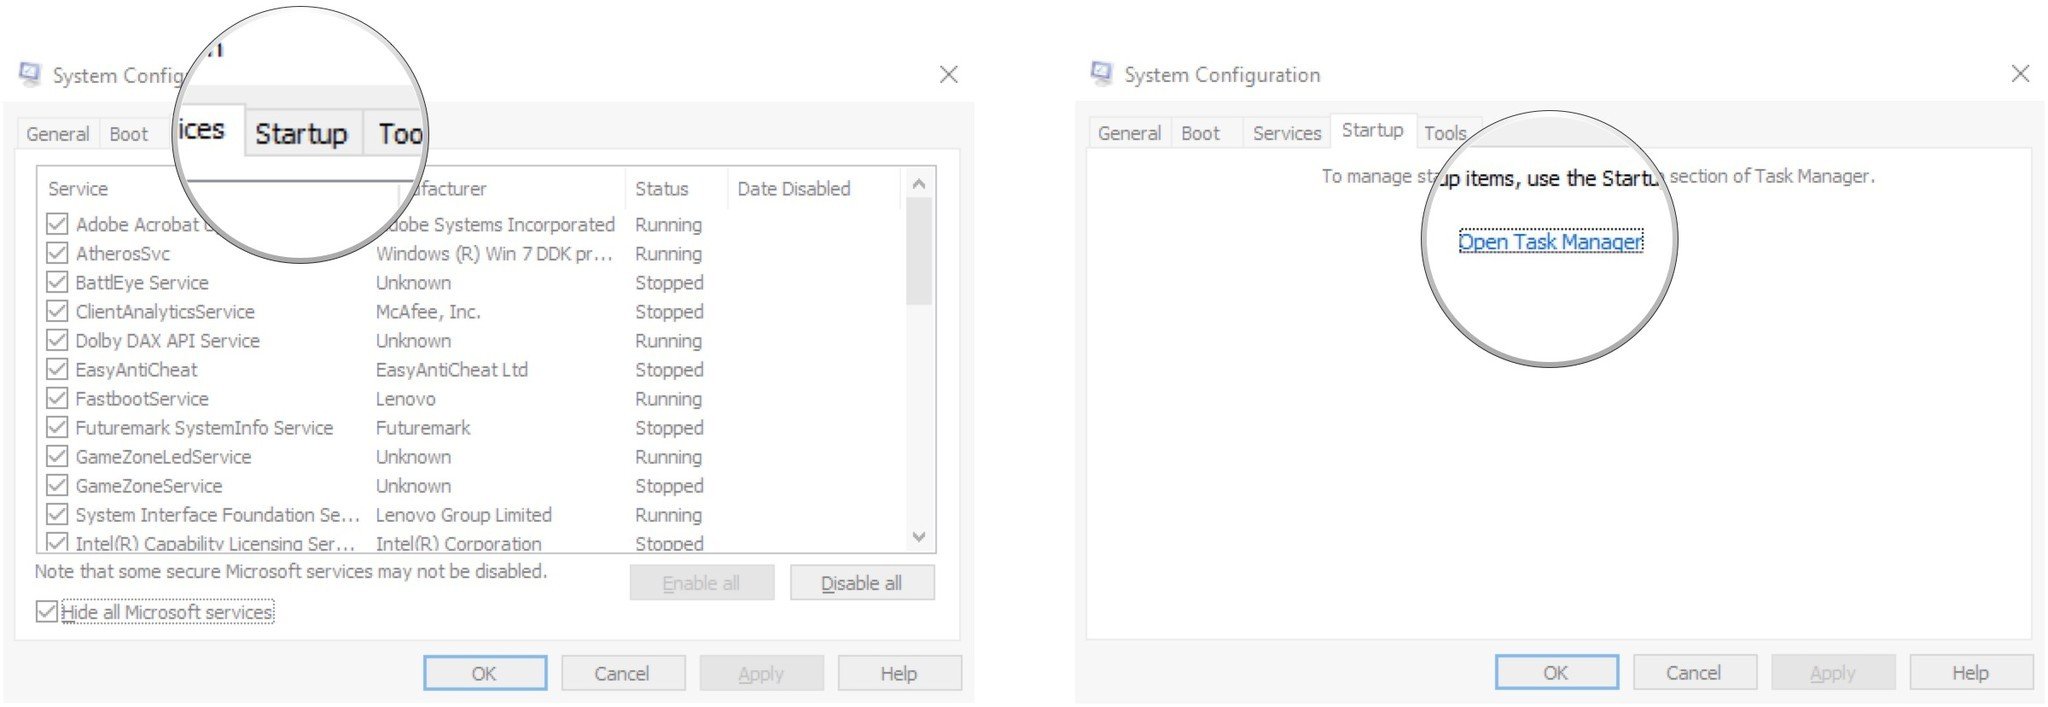Click Help in the Open Task Manager window
This screenshot has width=2048, height=707.
pyautogui.click(x=1969, y=673)
